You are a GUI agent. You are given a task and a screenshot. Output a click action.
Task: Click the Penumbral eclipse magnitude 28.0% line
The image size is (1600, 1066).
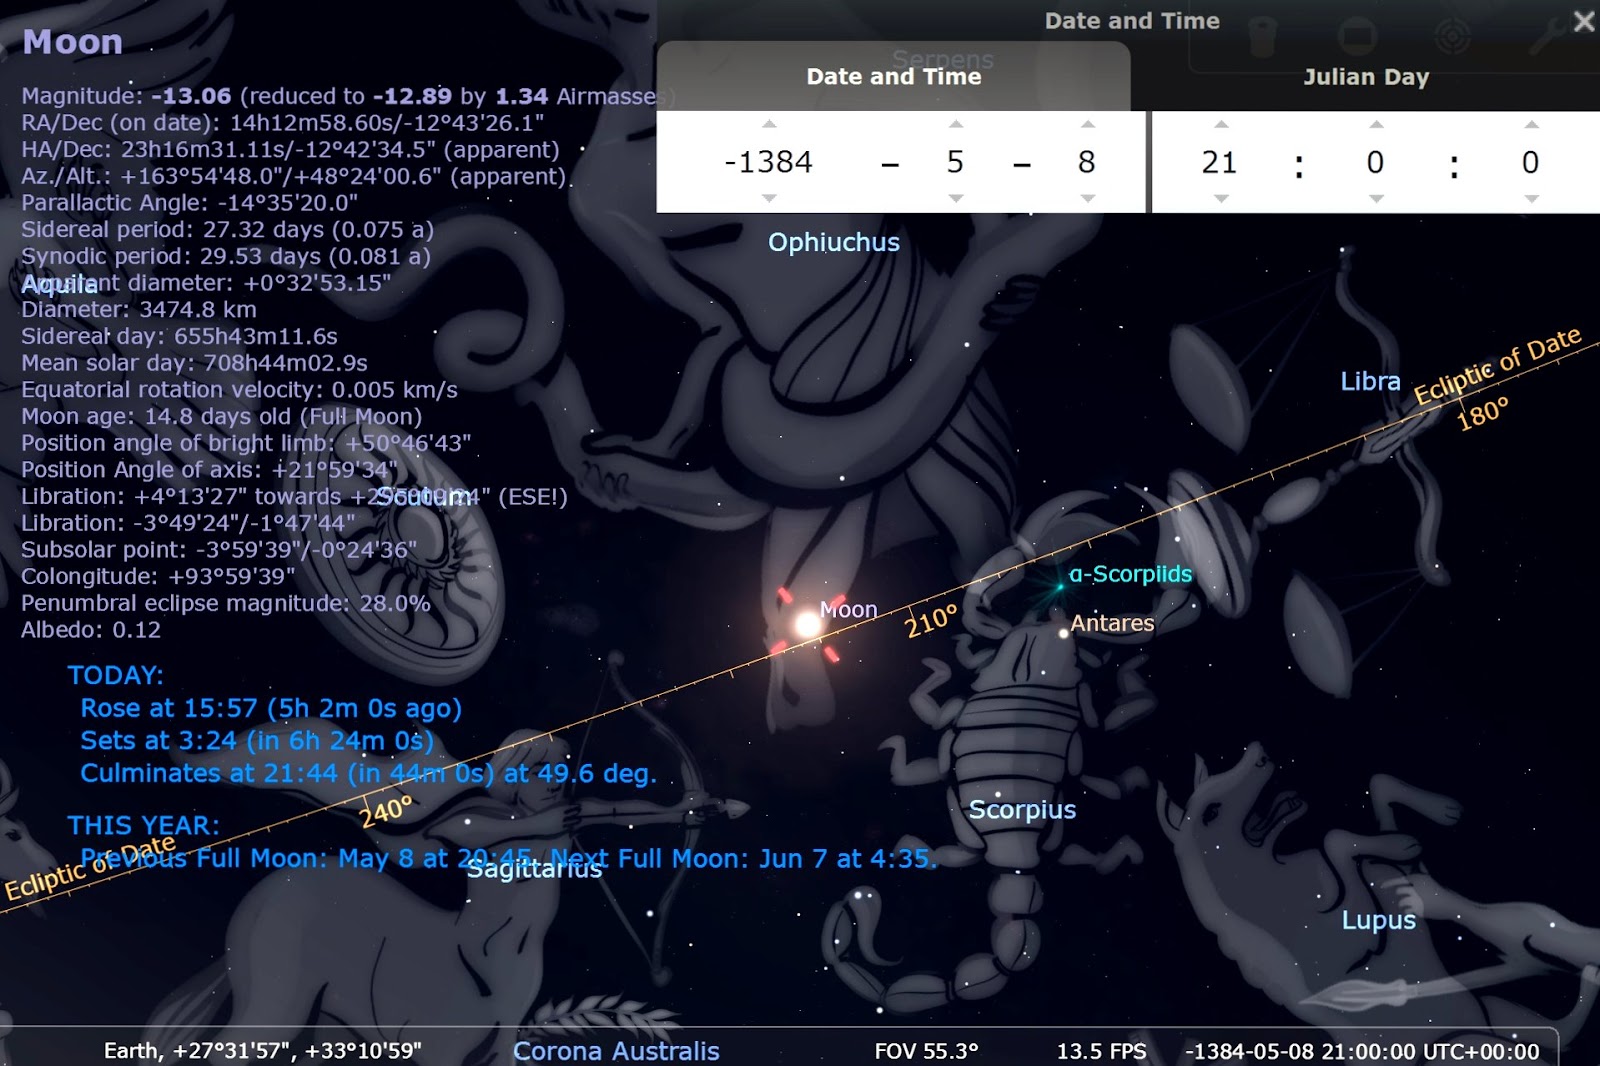(x=226, y=603)
